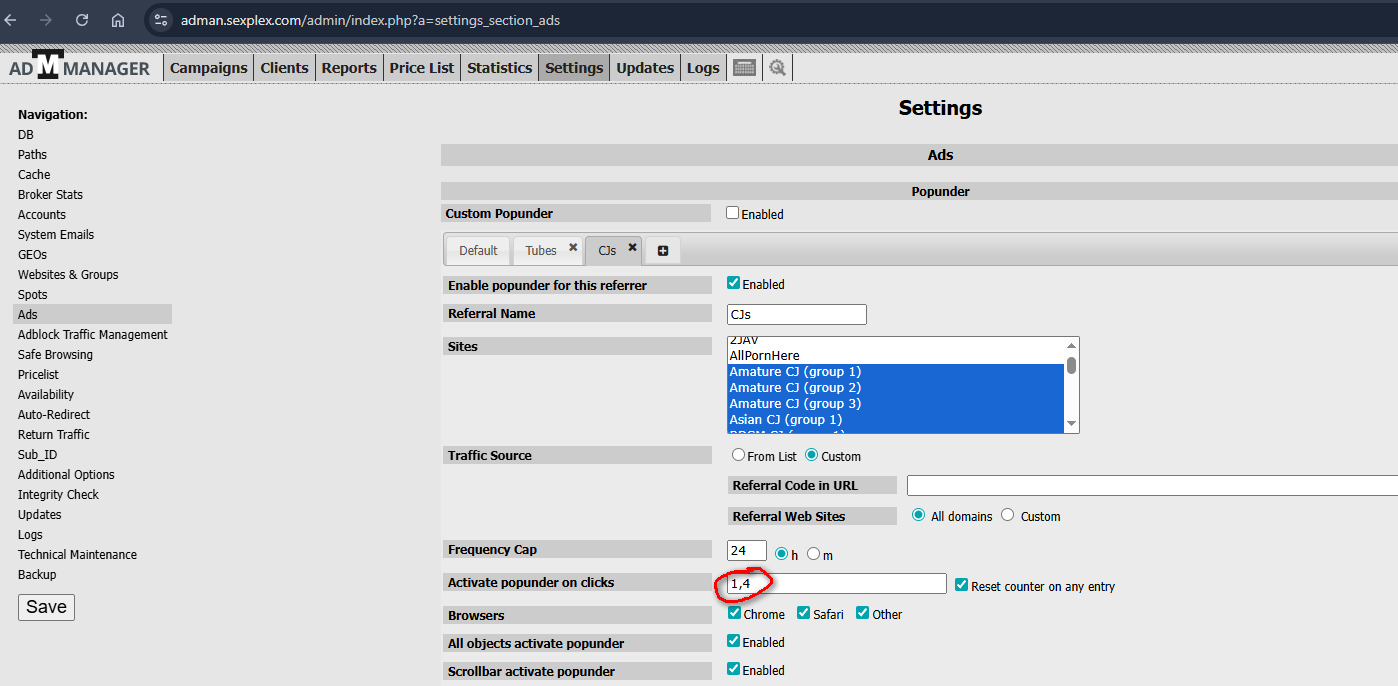Uncheck the Chrome browser checkbox
The height and width of the screenshot is (686, 1398).
(734, 613)
